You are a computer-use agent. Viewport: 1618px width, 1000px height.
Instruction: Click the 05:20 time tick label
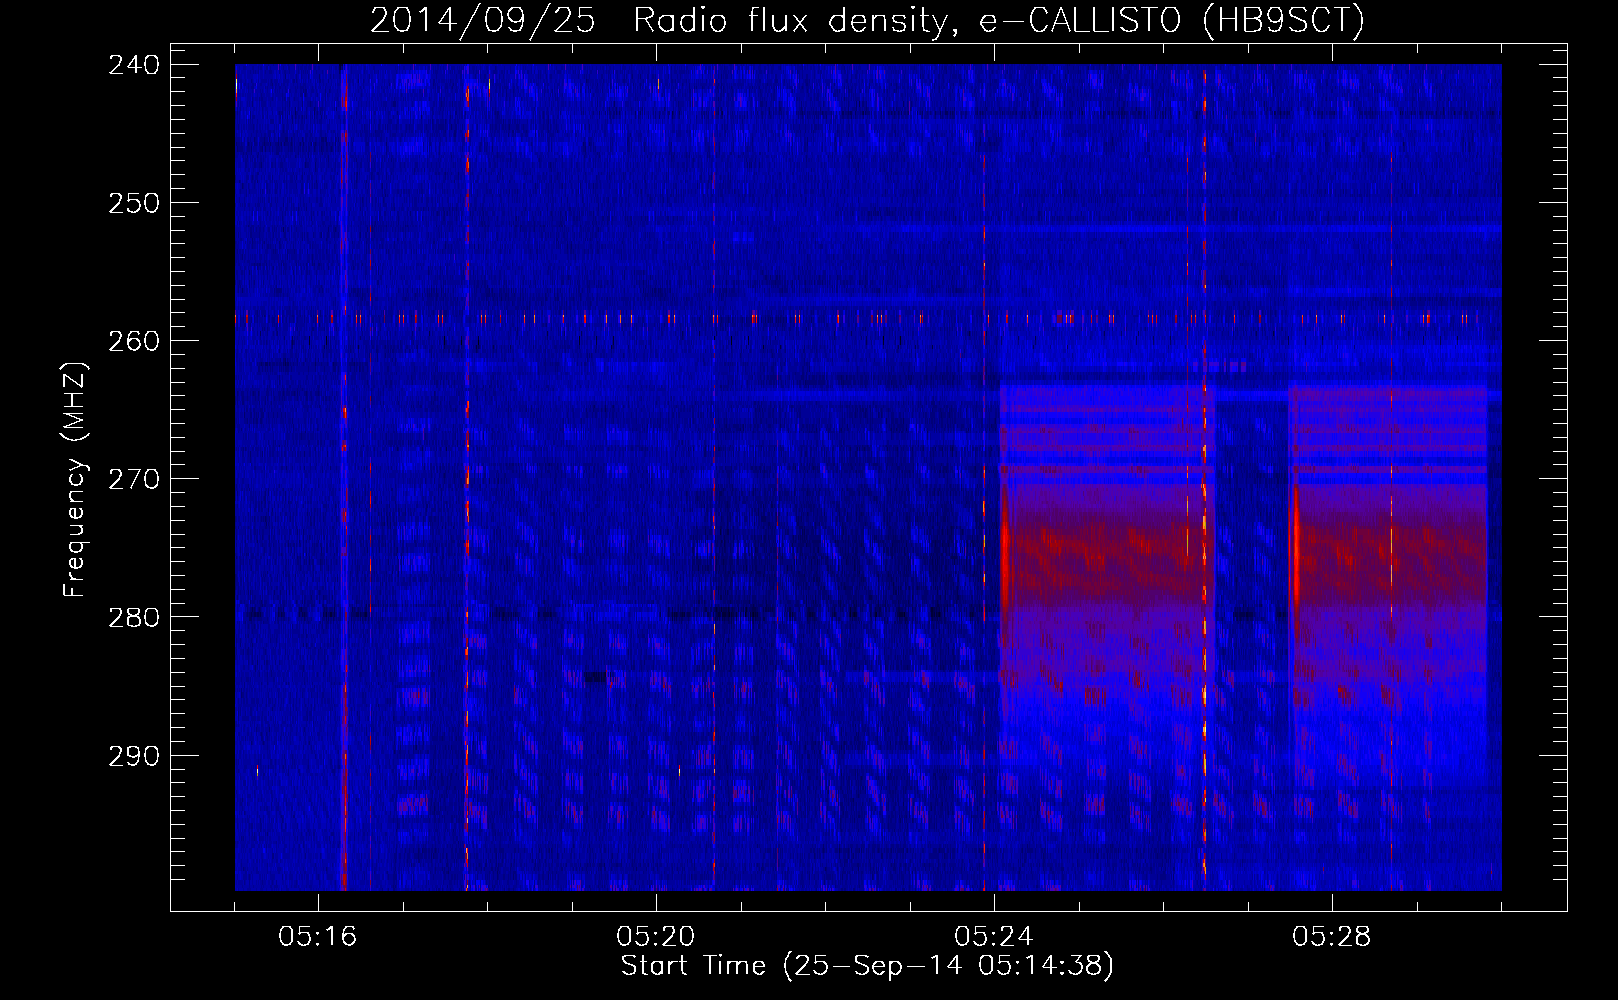tap(656, 937)
